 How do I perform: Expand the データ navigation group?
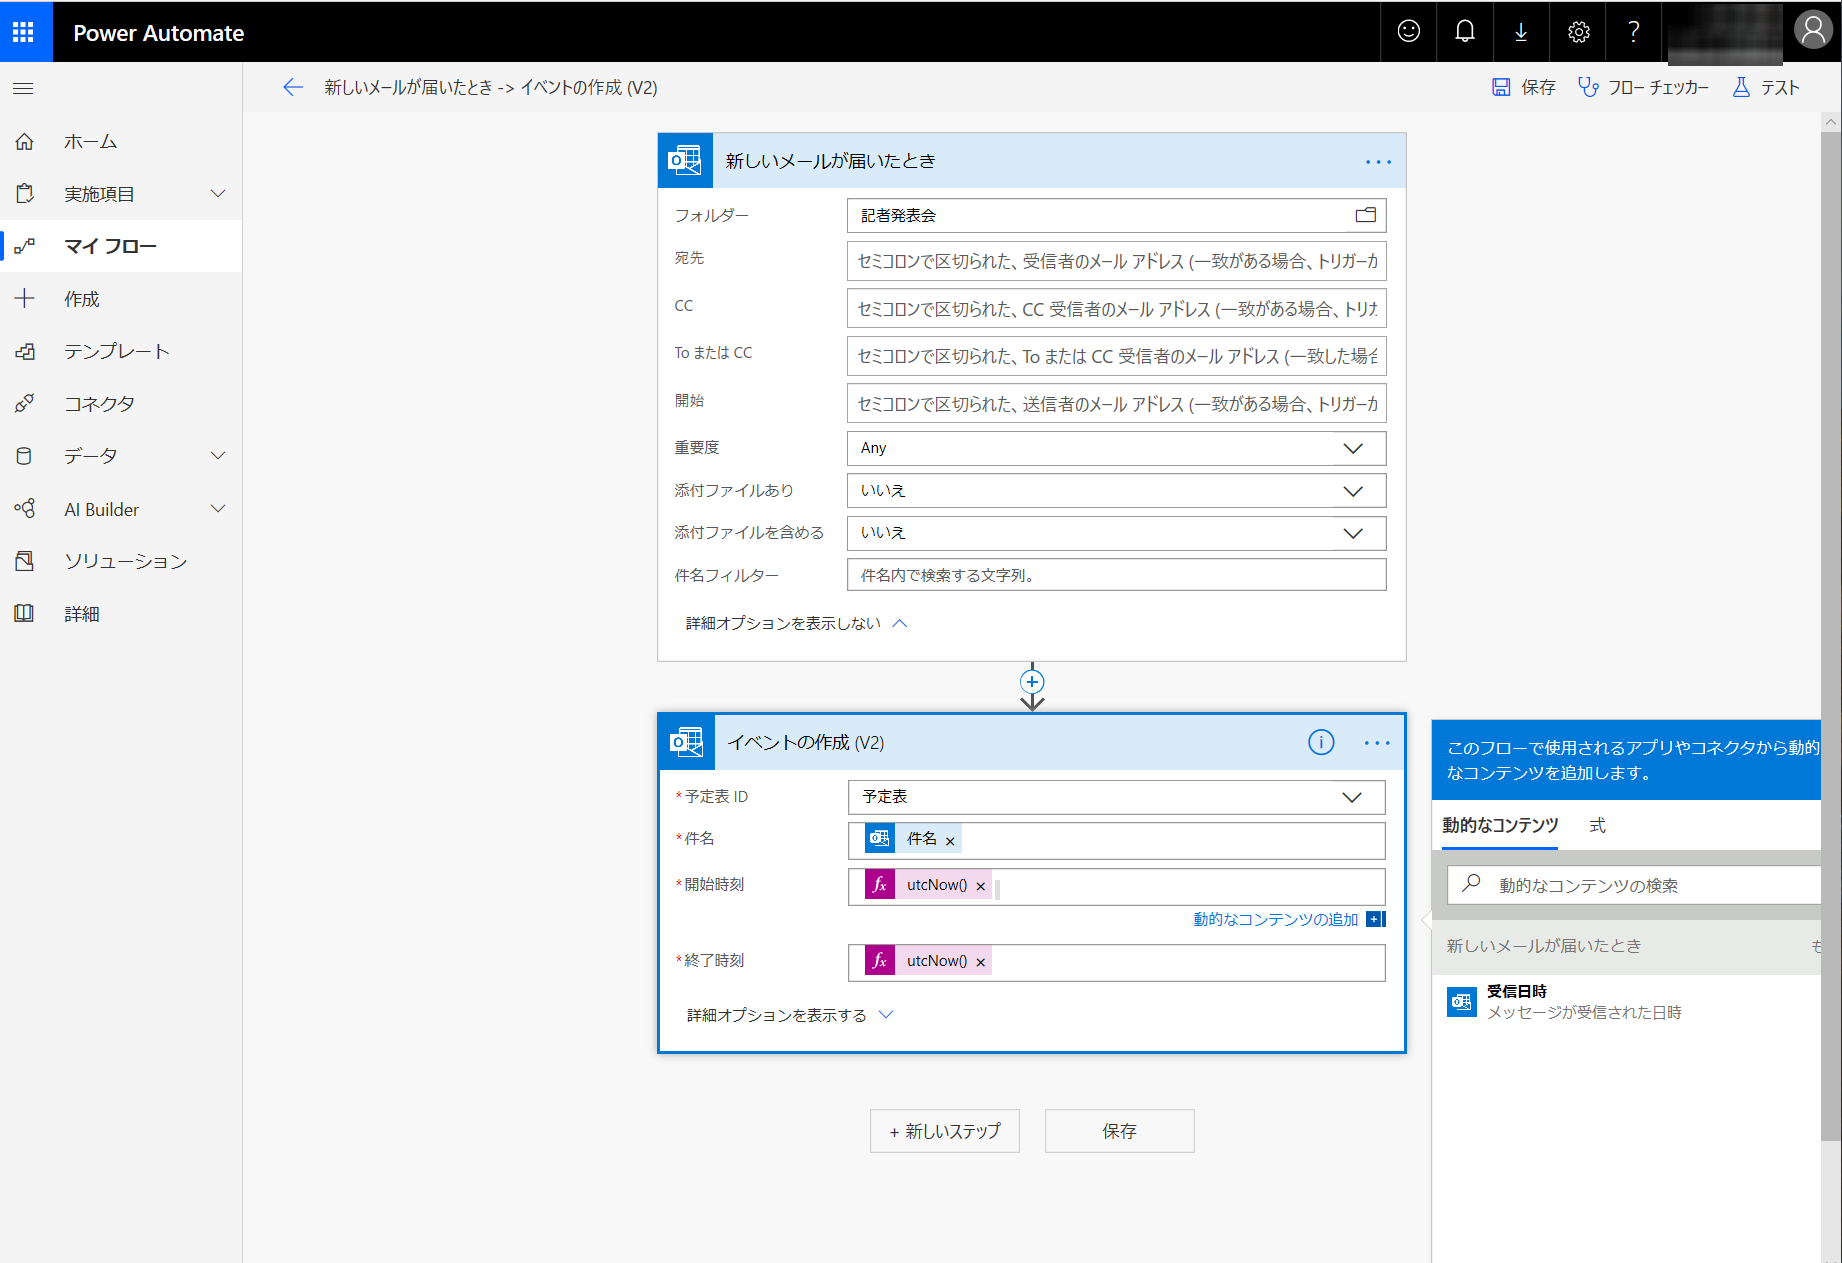click(218, 456)
